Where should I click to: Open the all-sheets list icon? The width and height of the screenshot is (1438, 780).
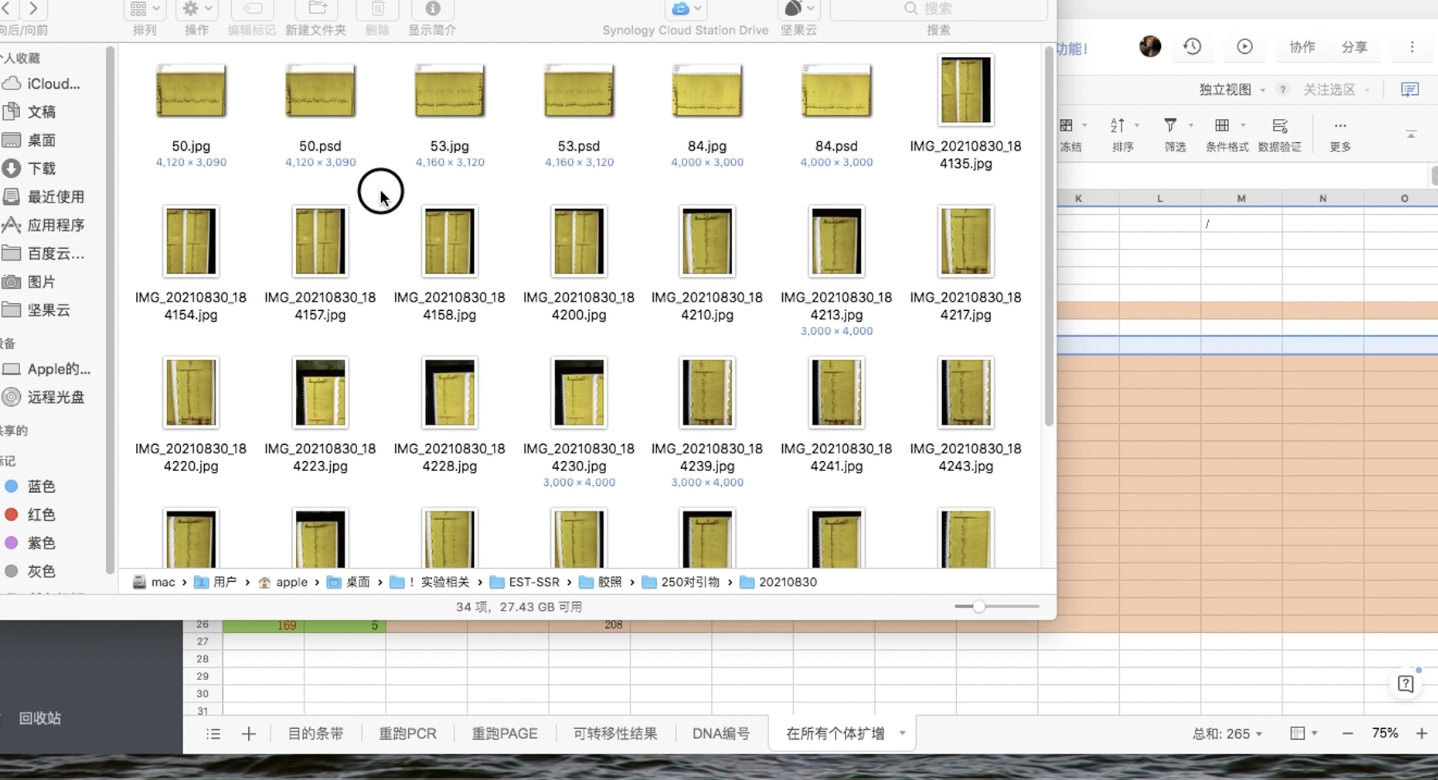tap(213, 734)
